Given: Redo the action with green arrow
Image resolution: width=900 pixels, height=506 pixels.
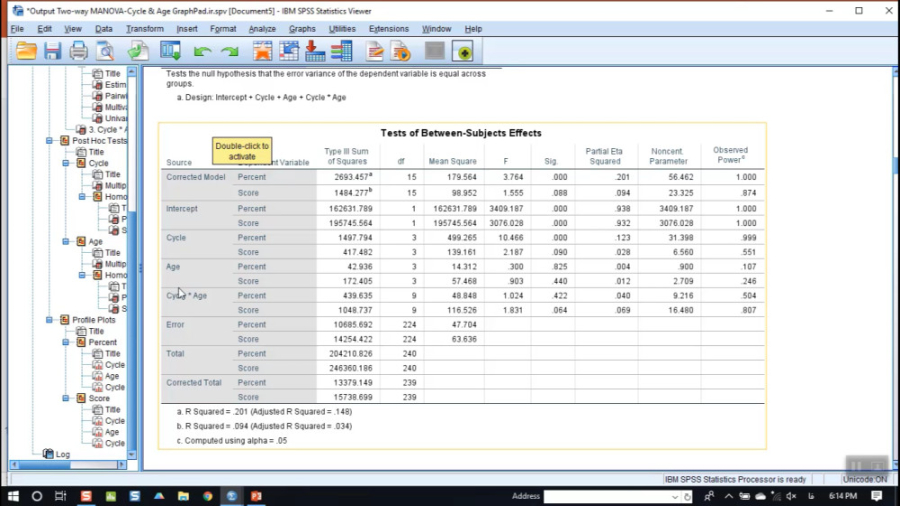Looking at the screenshot, I should coord(230,52).
